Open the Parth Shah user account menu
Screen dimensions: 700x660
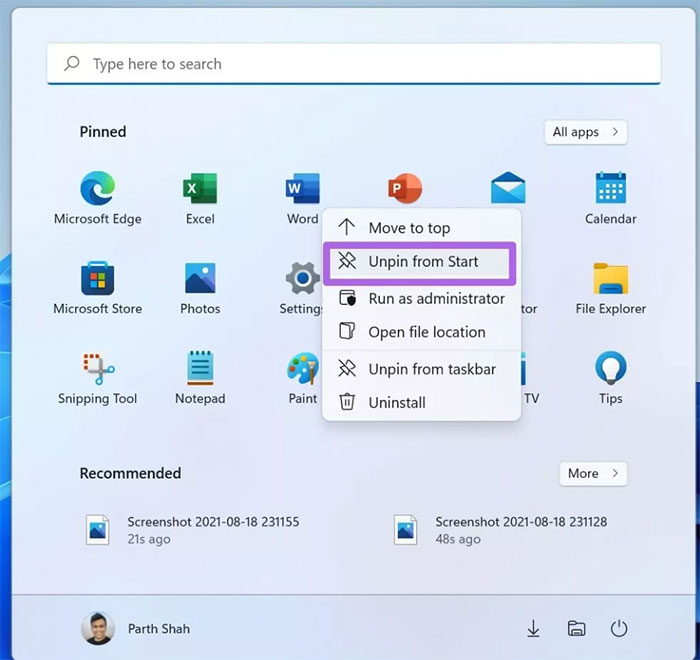pos(135,628)
